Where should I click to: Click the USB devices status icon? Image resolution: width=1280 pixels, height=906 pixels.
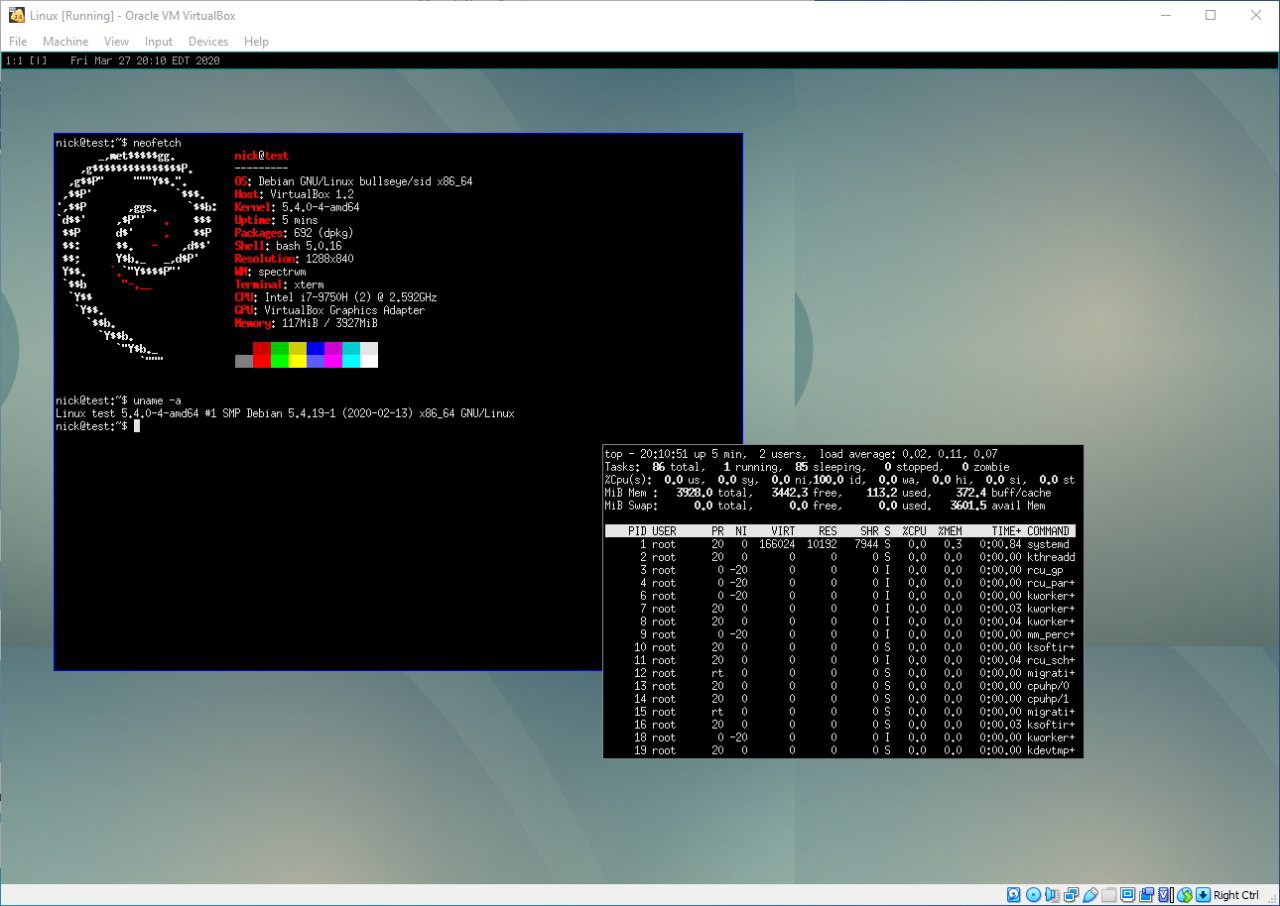1090,894
